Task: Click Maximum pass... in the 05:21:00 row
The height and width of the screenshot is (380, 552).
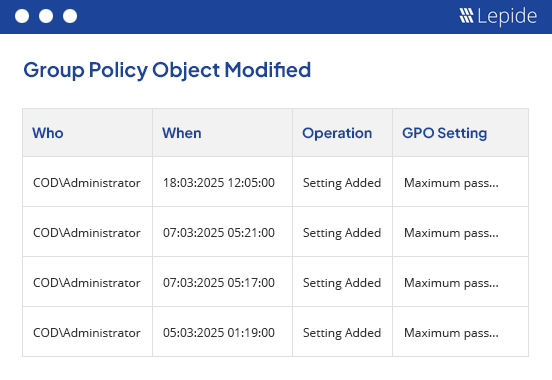Action: [x=451, y=233]
